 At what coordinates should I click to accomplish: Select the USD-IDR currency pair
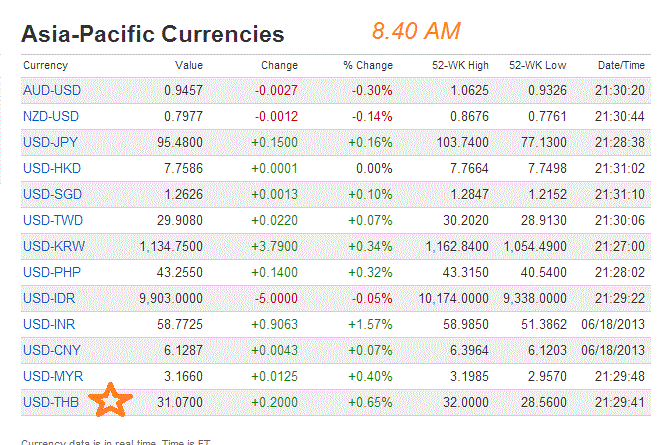[49, 298]
